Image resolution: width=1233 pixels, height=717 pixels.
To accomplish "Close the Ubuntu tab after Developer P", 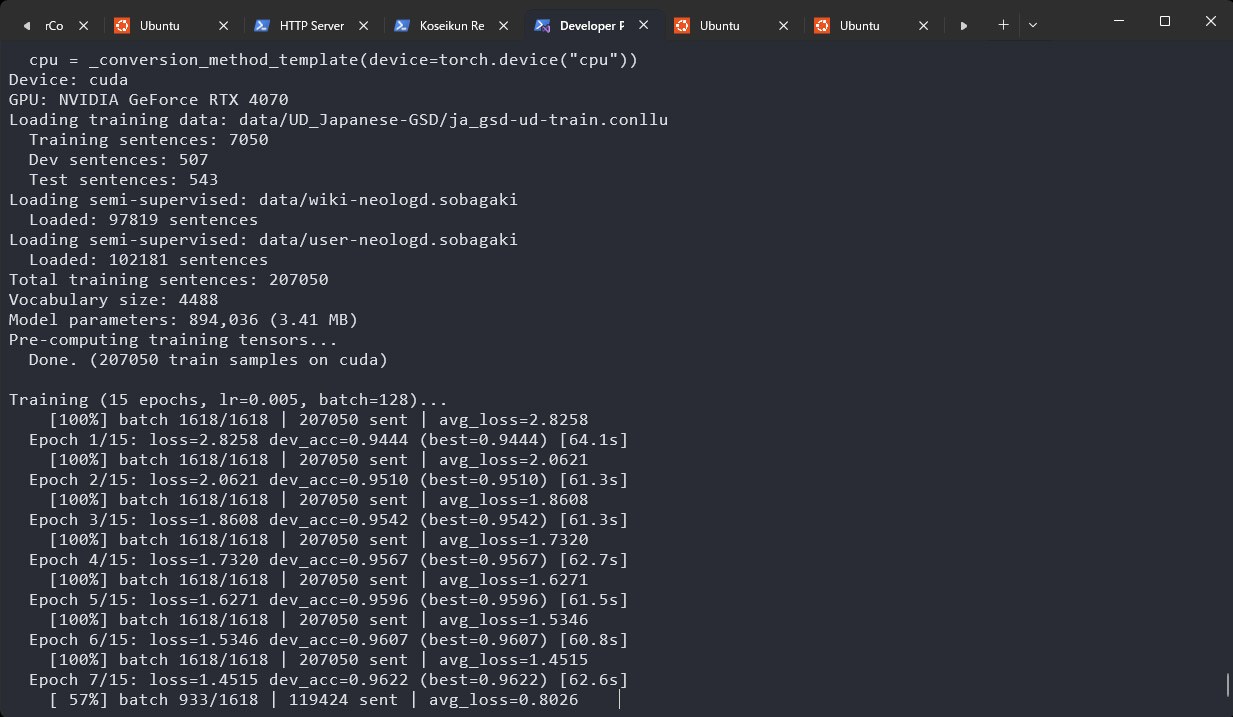I will [783, 25].
